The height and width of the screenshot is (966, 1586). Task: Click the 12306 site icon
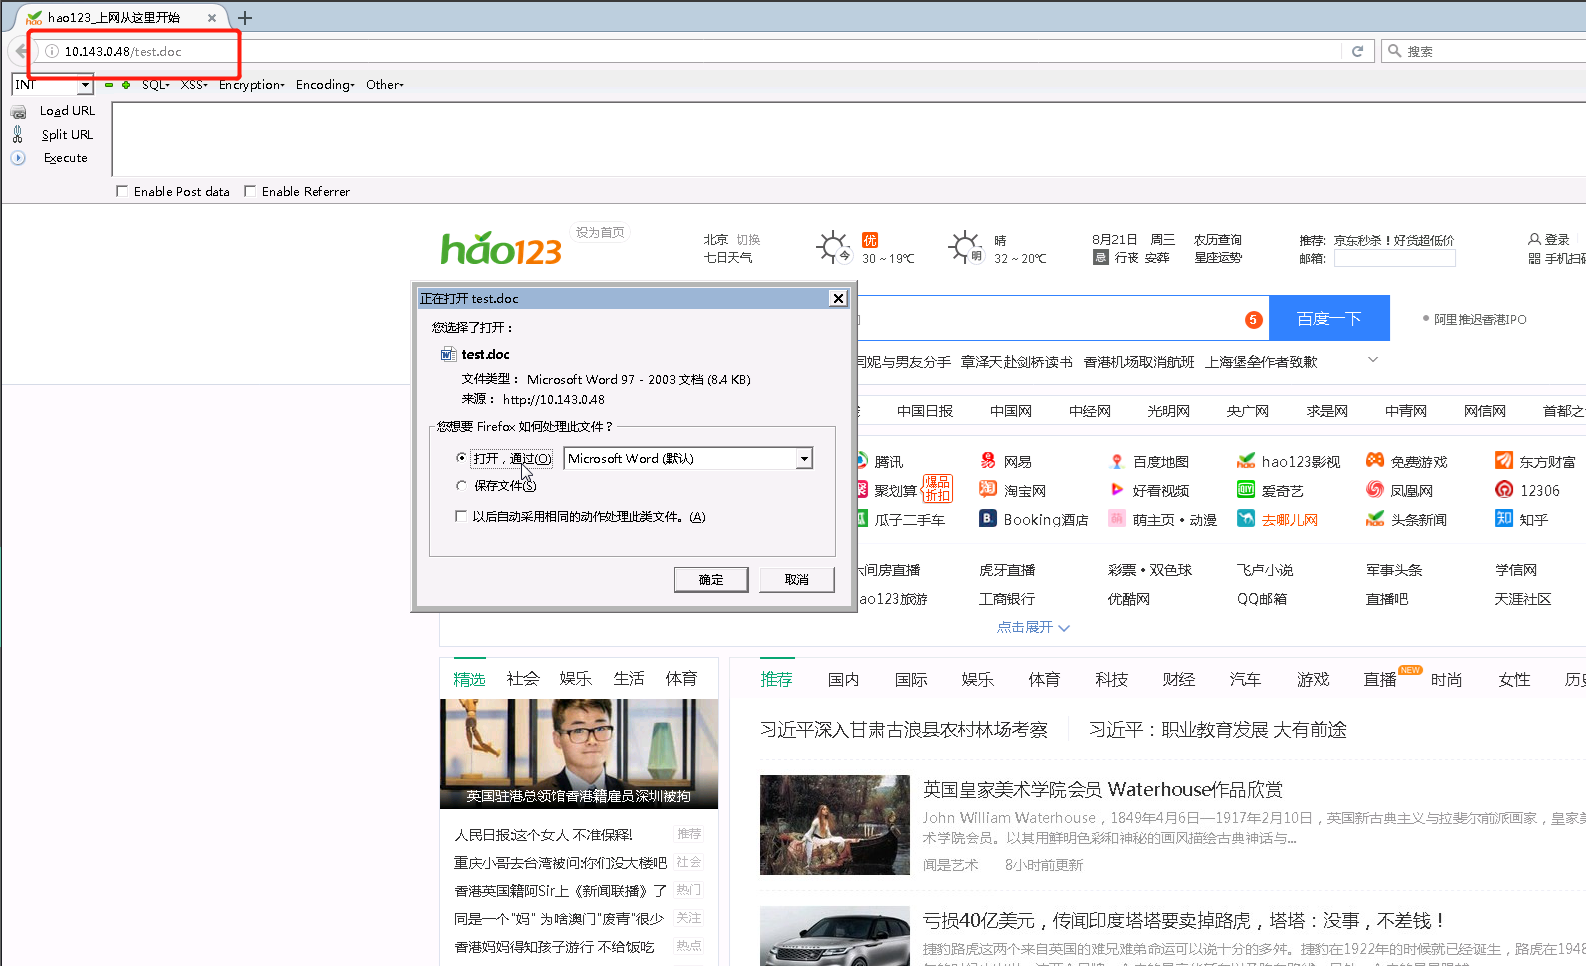1503,490
